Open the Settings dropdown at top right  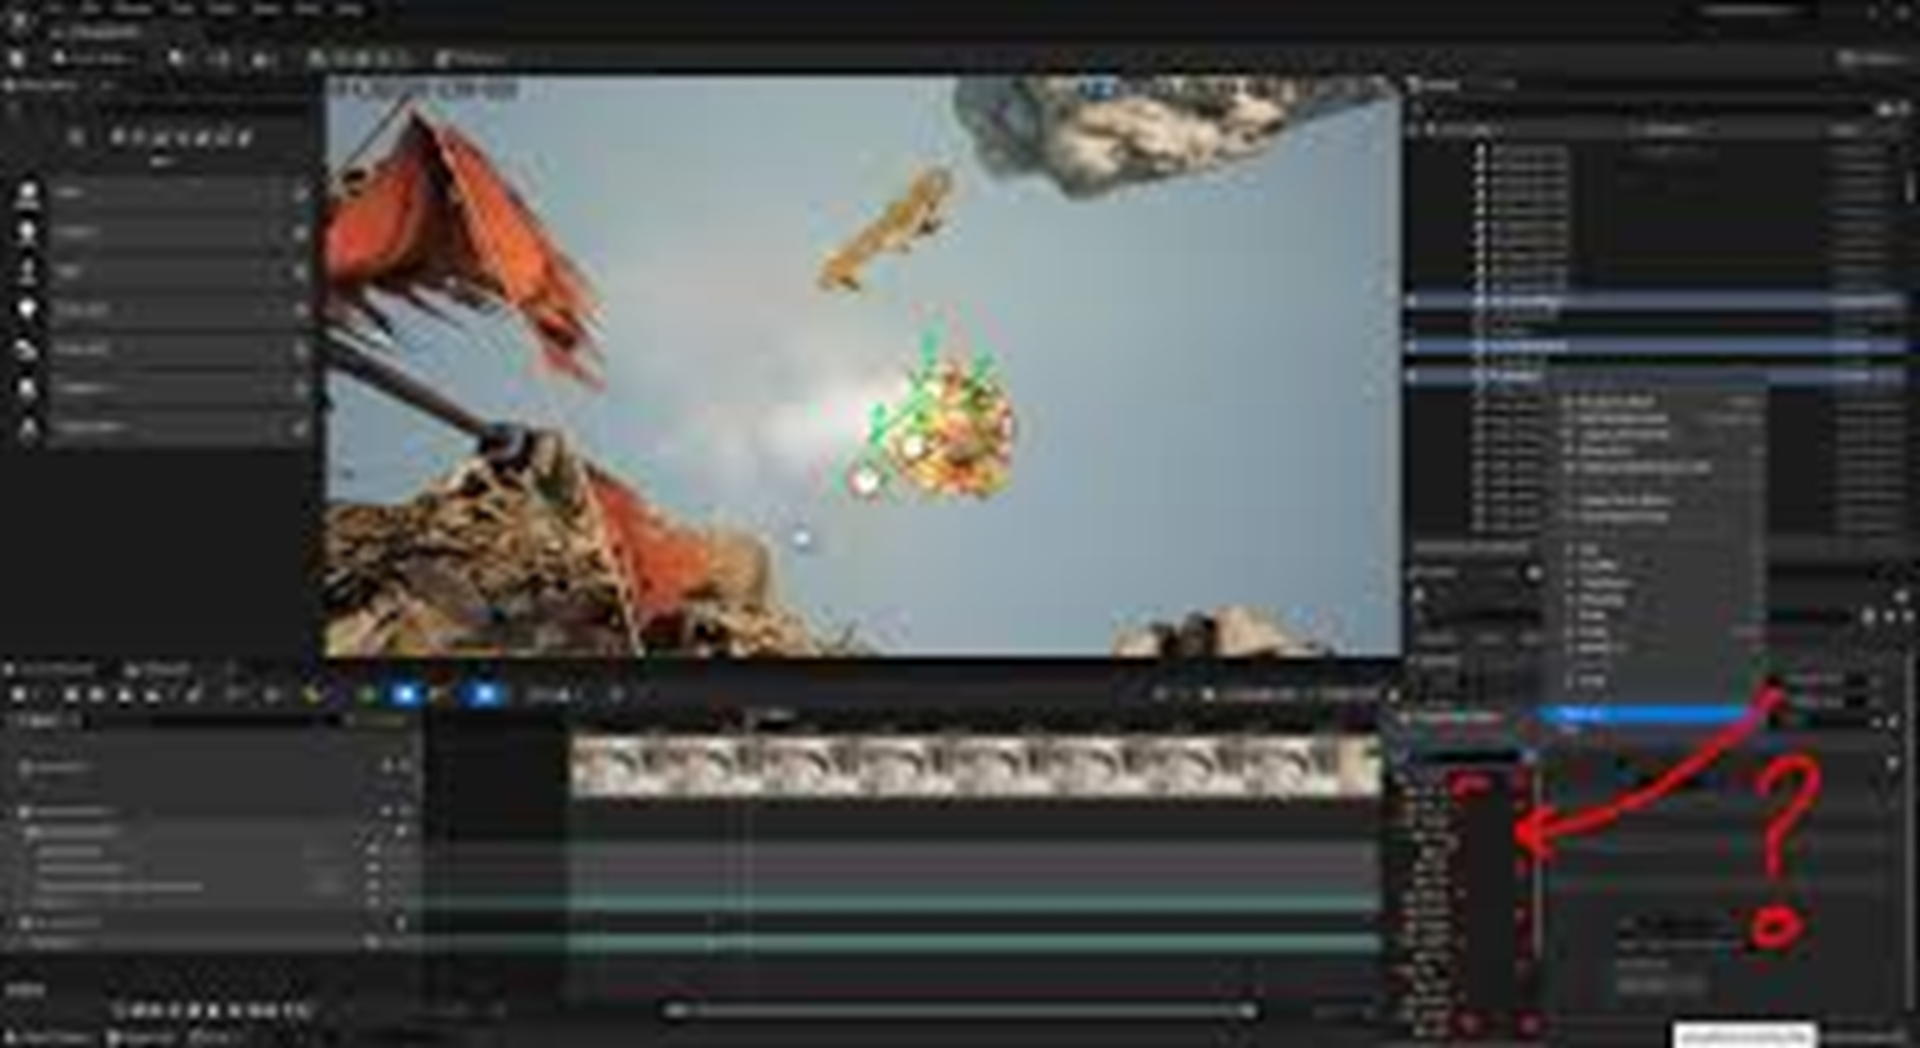click(x=1873, y=59)
